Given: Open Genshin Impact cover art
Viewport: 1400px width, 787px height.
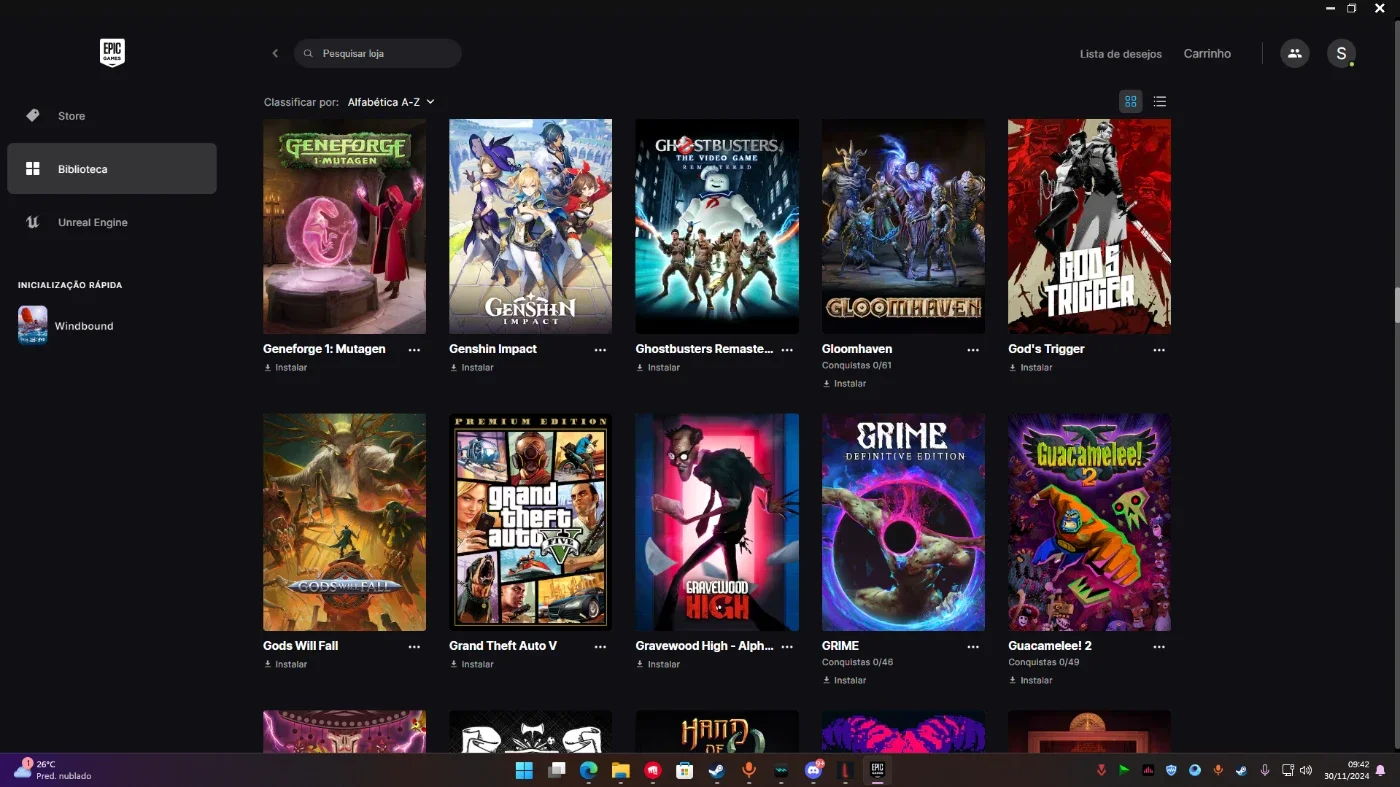Looking at the screenshot, I should tap(530, 226).
